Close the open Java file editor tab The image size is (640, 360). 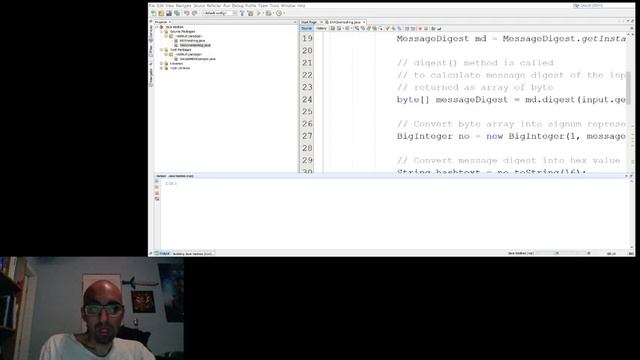click(364, 22)
